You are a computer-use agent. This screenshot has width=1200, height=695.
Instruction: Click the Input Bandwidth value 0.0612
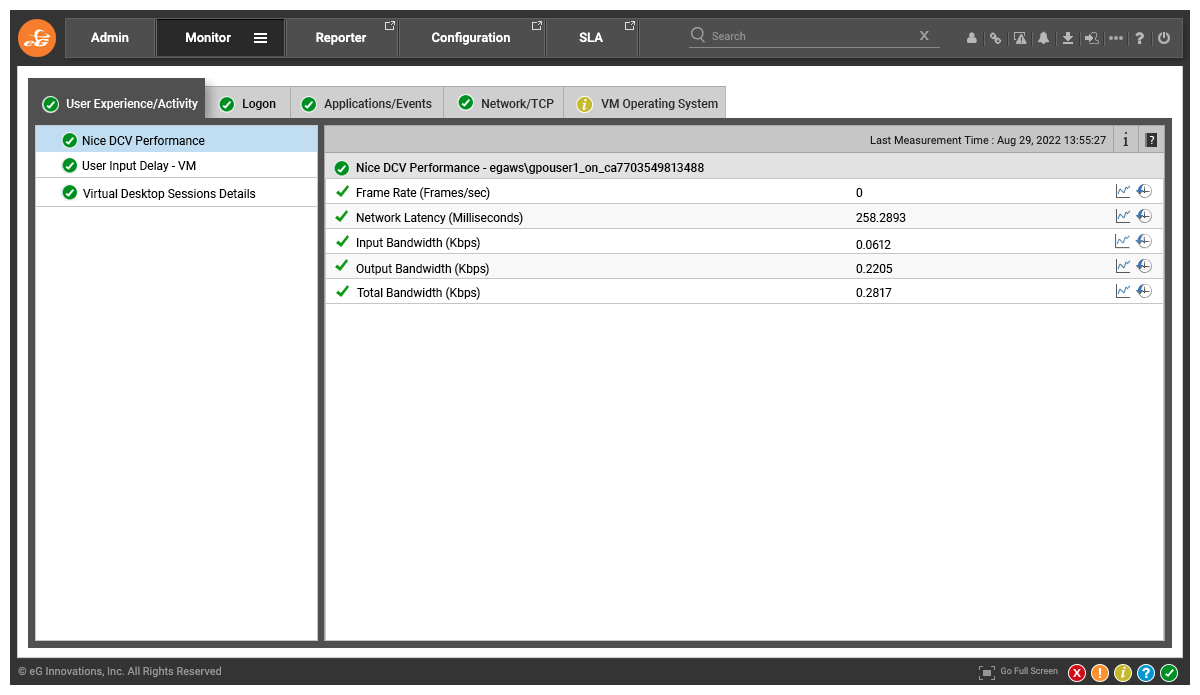coord(874,243)
